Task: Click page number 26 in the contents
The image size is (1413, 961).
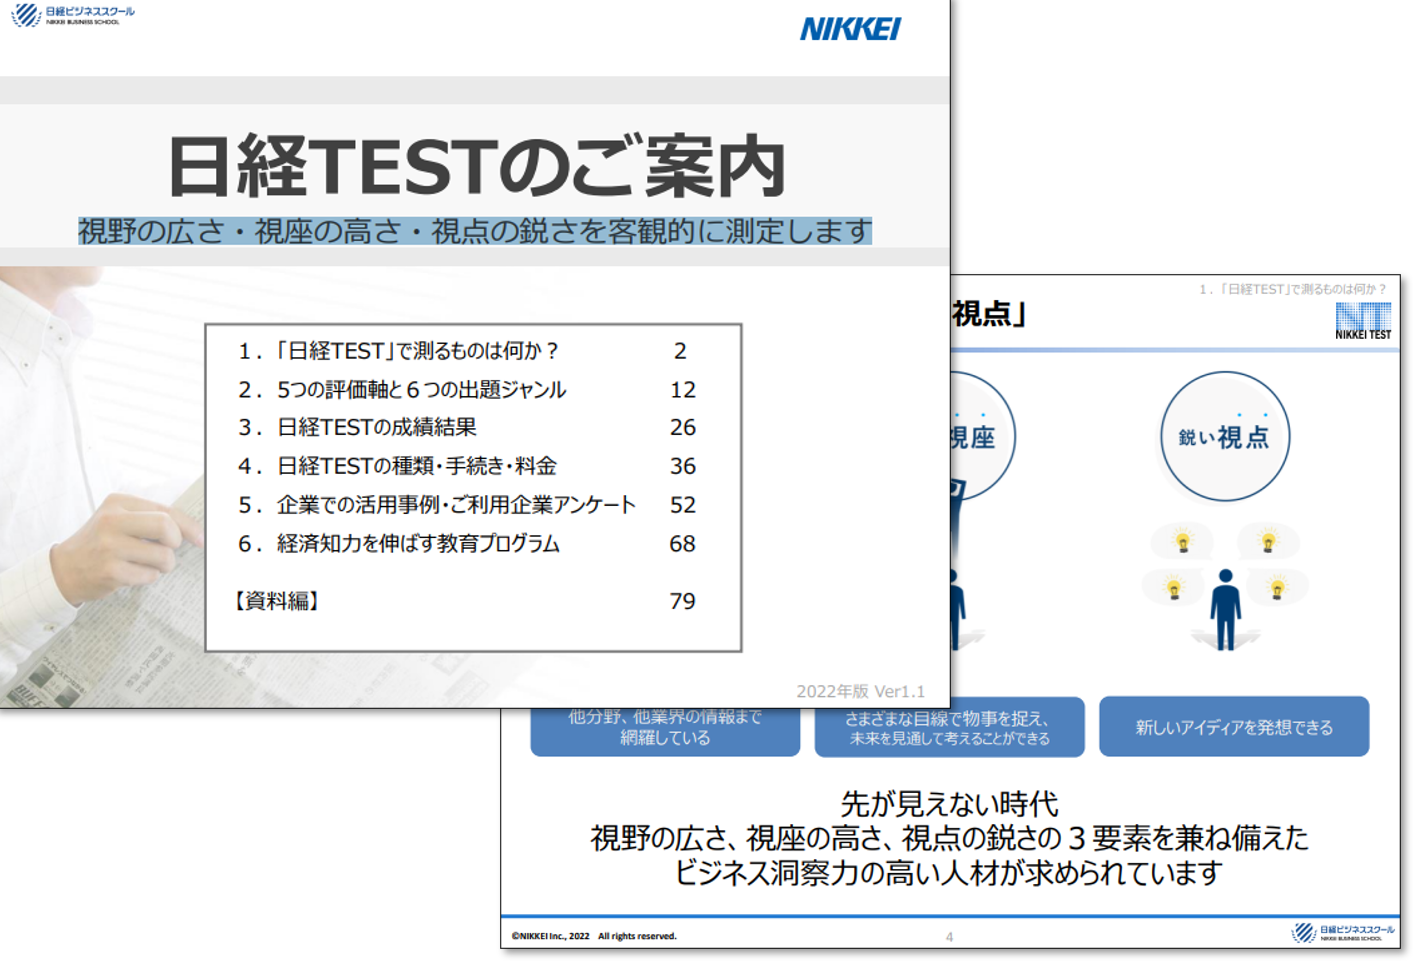Action: (x=683, y=427)
